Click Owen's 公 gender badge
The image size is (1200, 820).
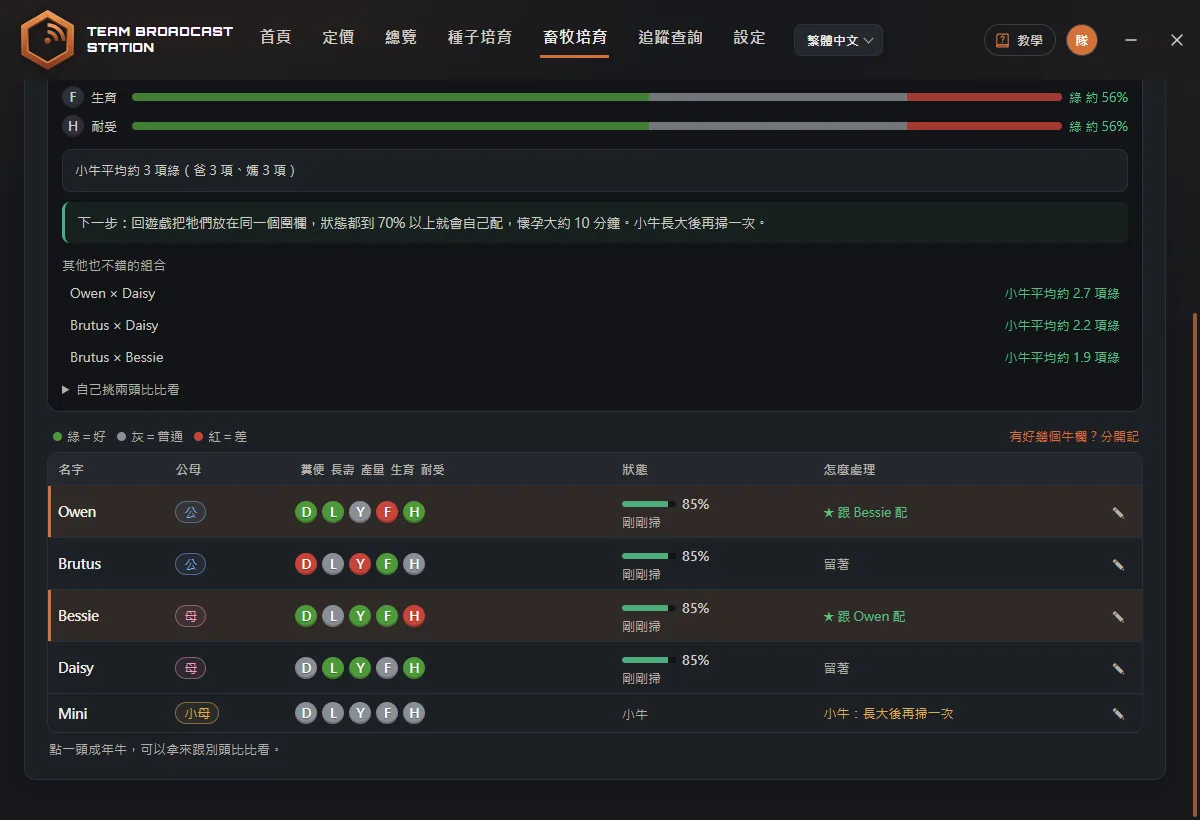click(191, 512)
